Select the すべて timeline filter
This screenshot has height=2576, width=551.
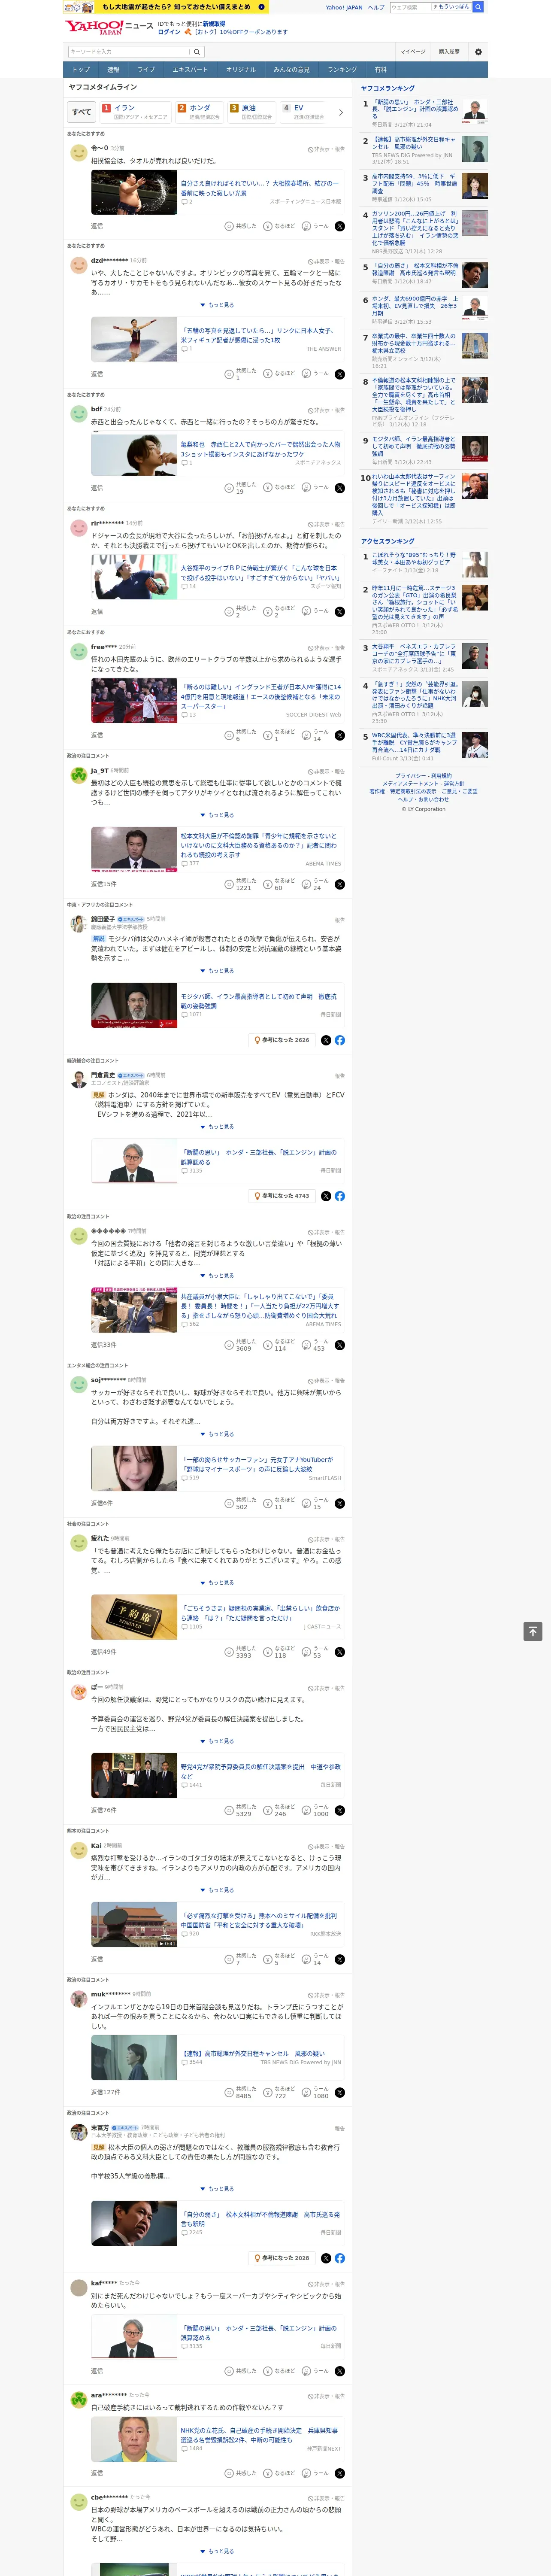tap(82, 112)
